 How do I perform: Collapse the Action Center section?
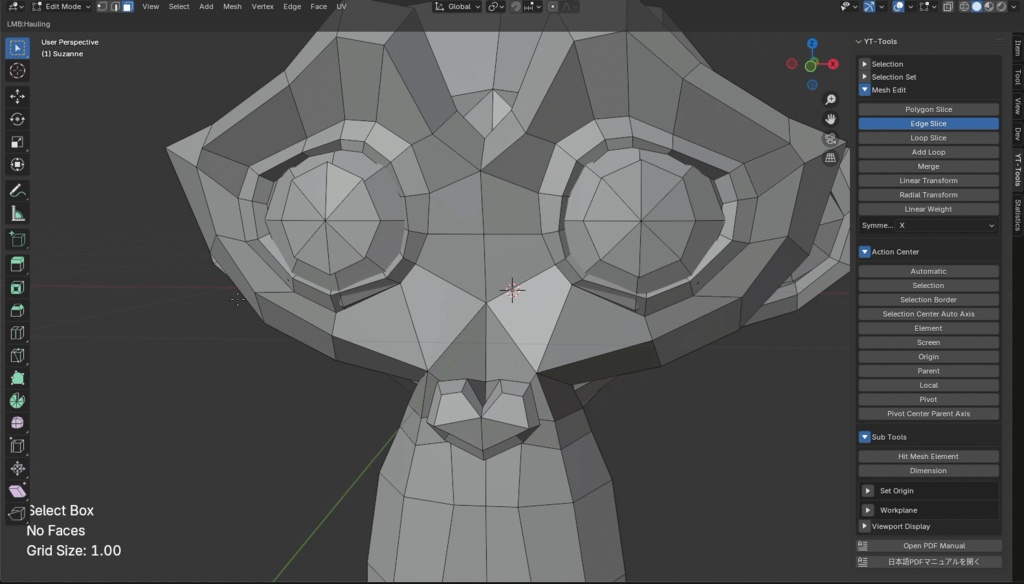tap(864, 251)
